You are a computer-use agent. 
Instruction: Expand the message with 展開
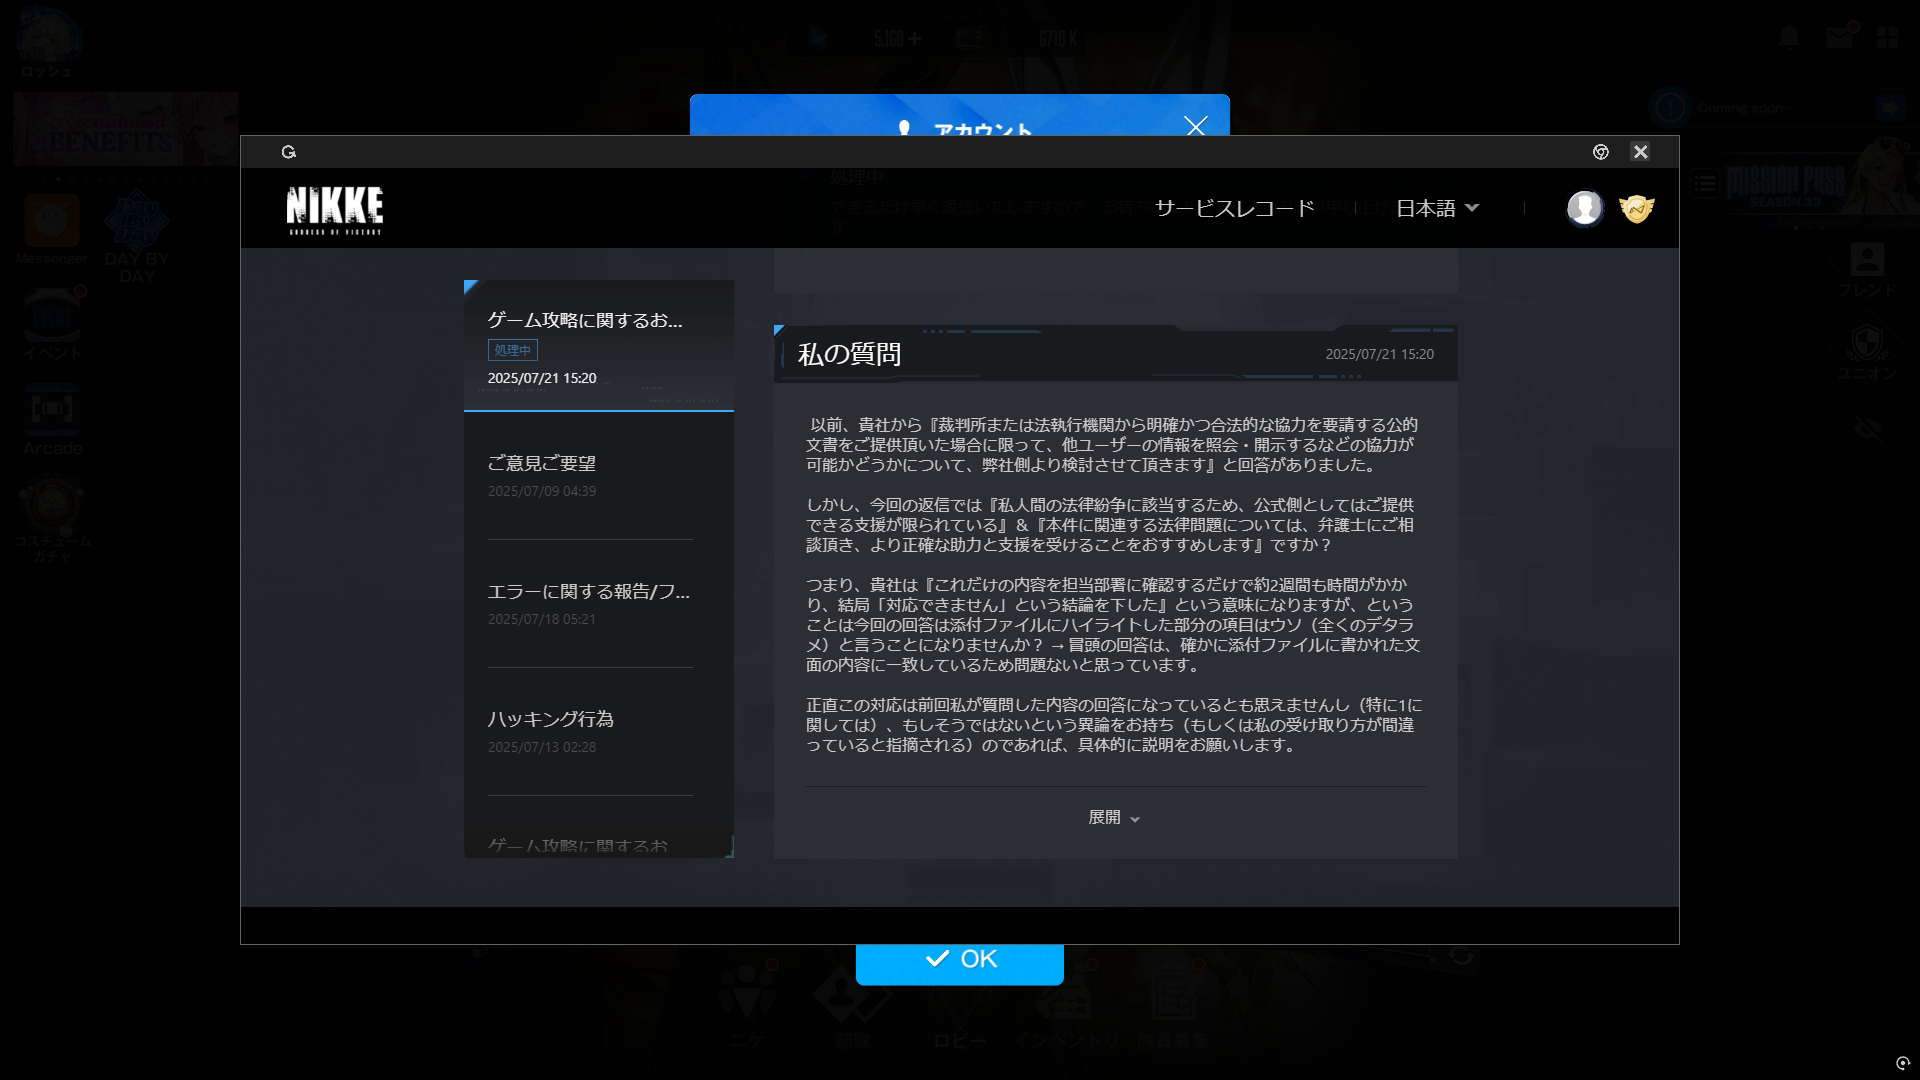[1114, 818]
